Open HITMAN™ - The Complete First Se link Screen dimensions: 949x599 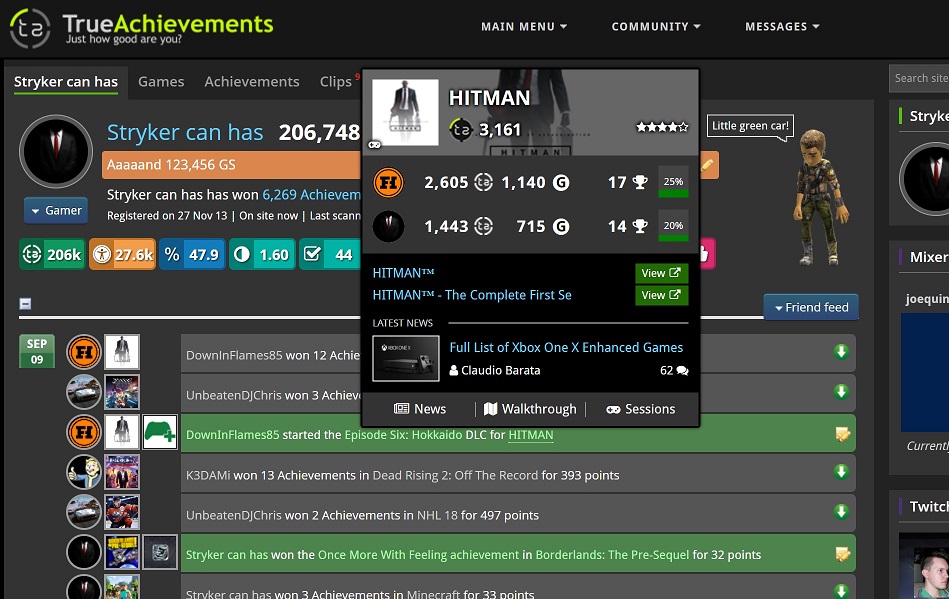pos(472,295)
